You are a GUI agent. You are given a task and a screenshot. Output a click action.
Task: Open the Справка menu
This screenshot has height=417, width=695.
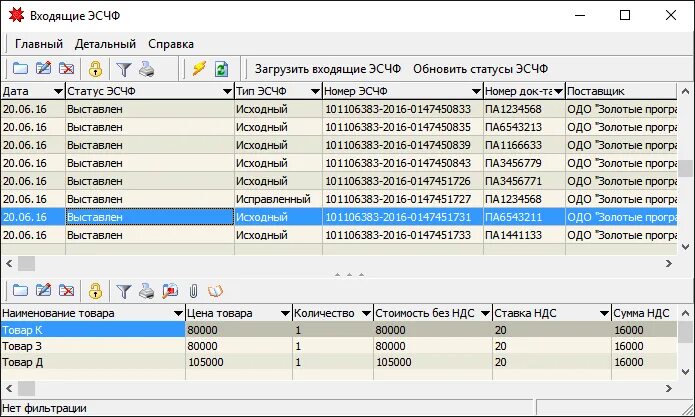click(171, 44)
